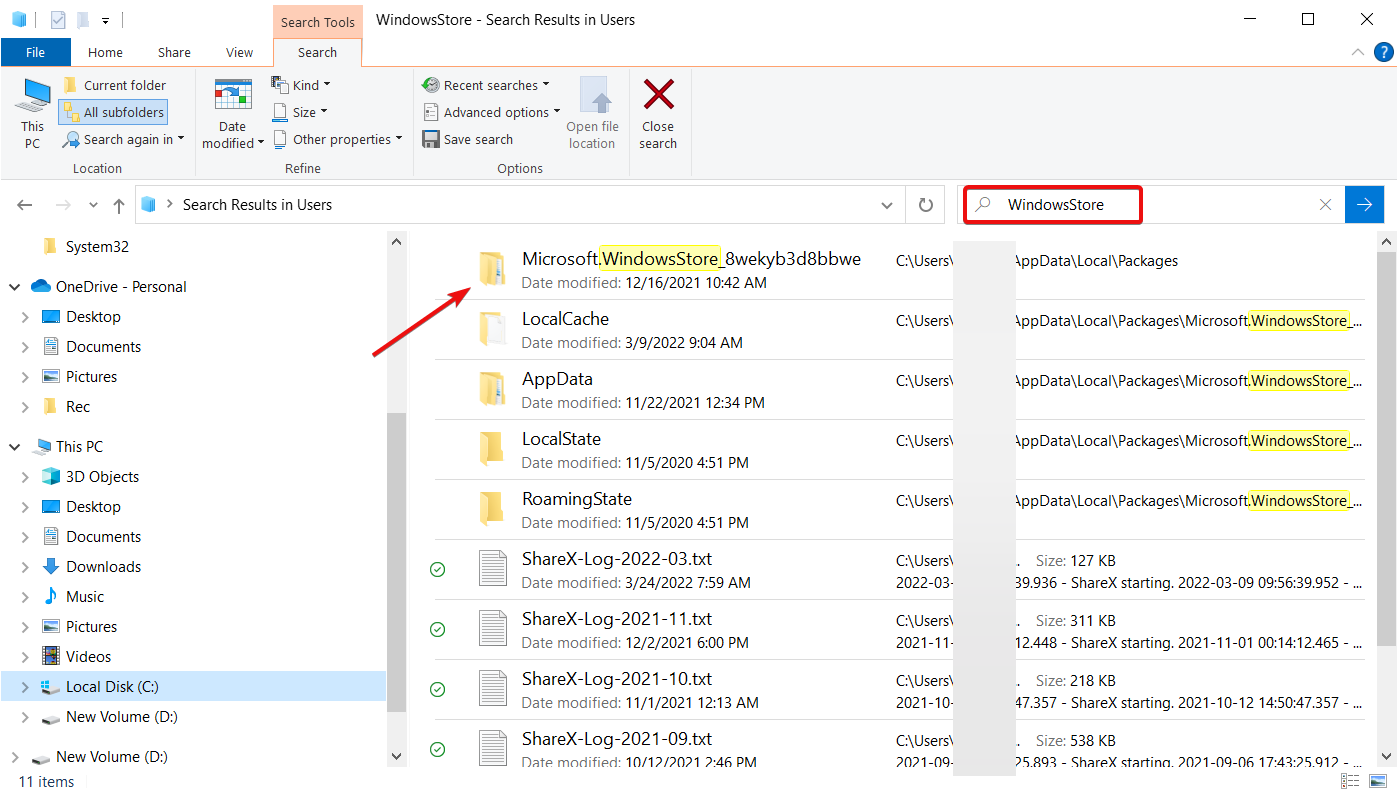Open the Search again in dropdown
This screenshot has width=1398, height=797.
123,139
